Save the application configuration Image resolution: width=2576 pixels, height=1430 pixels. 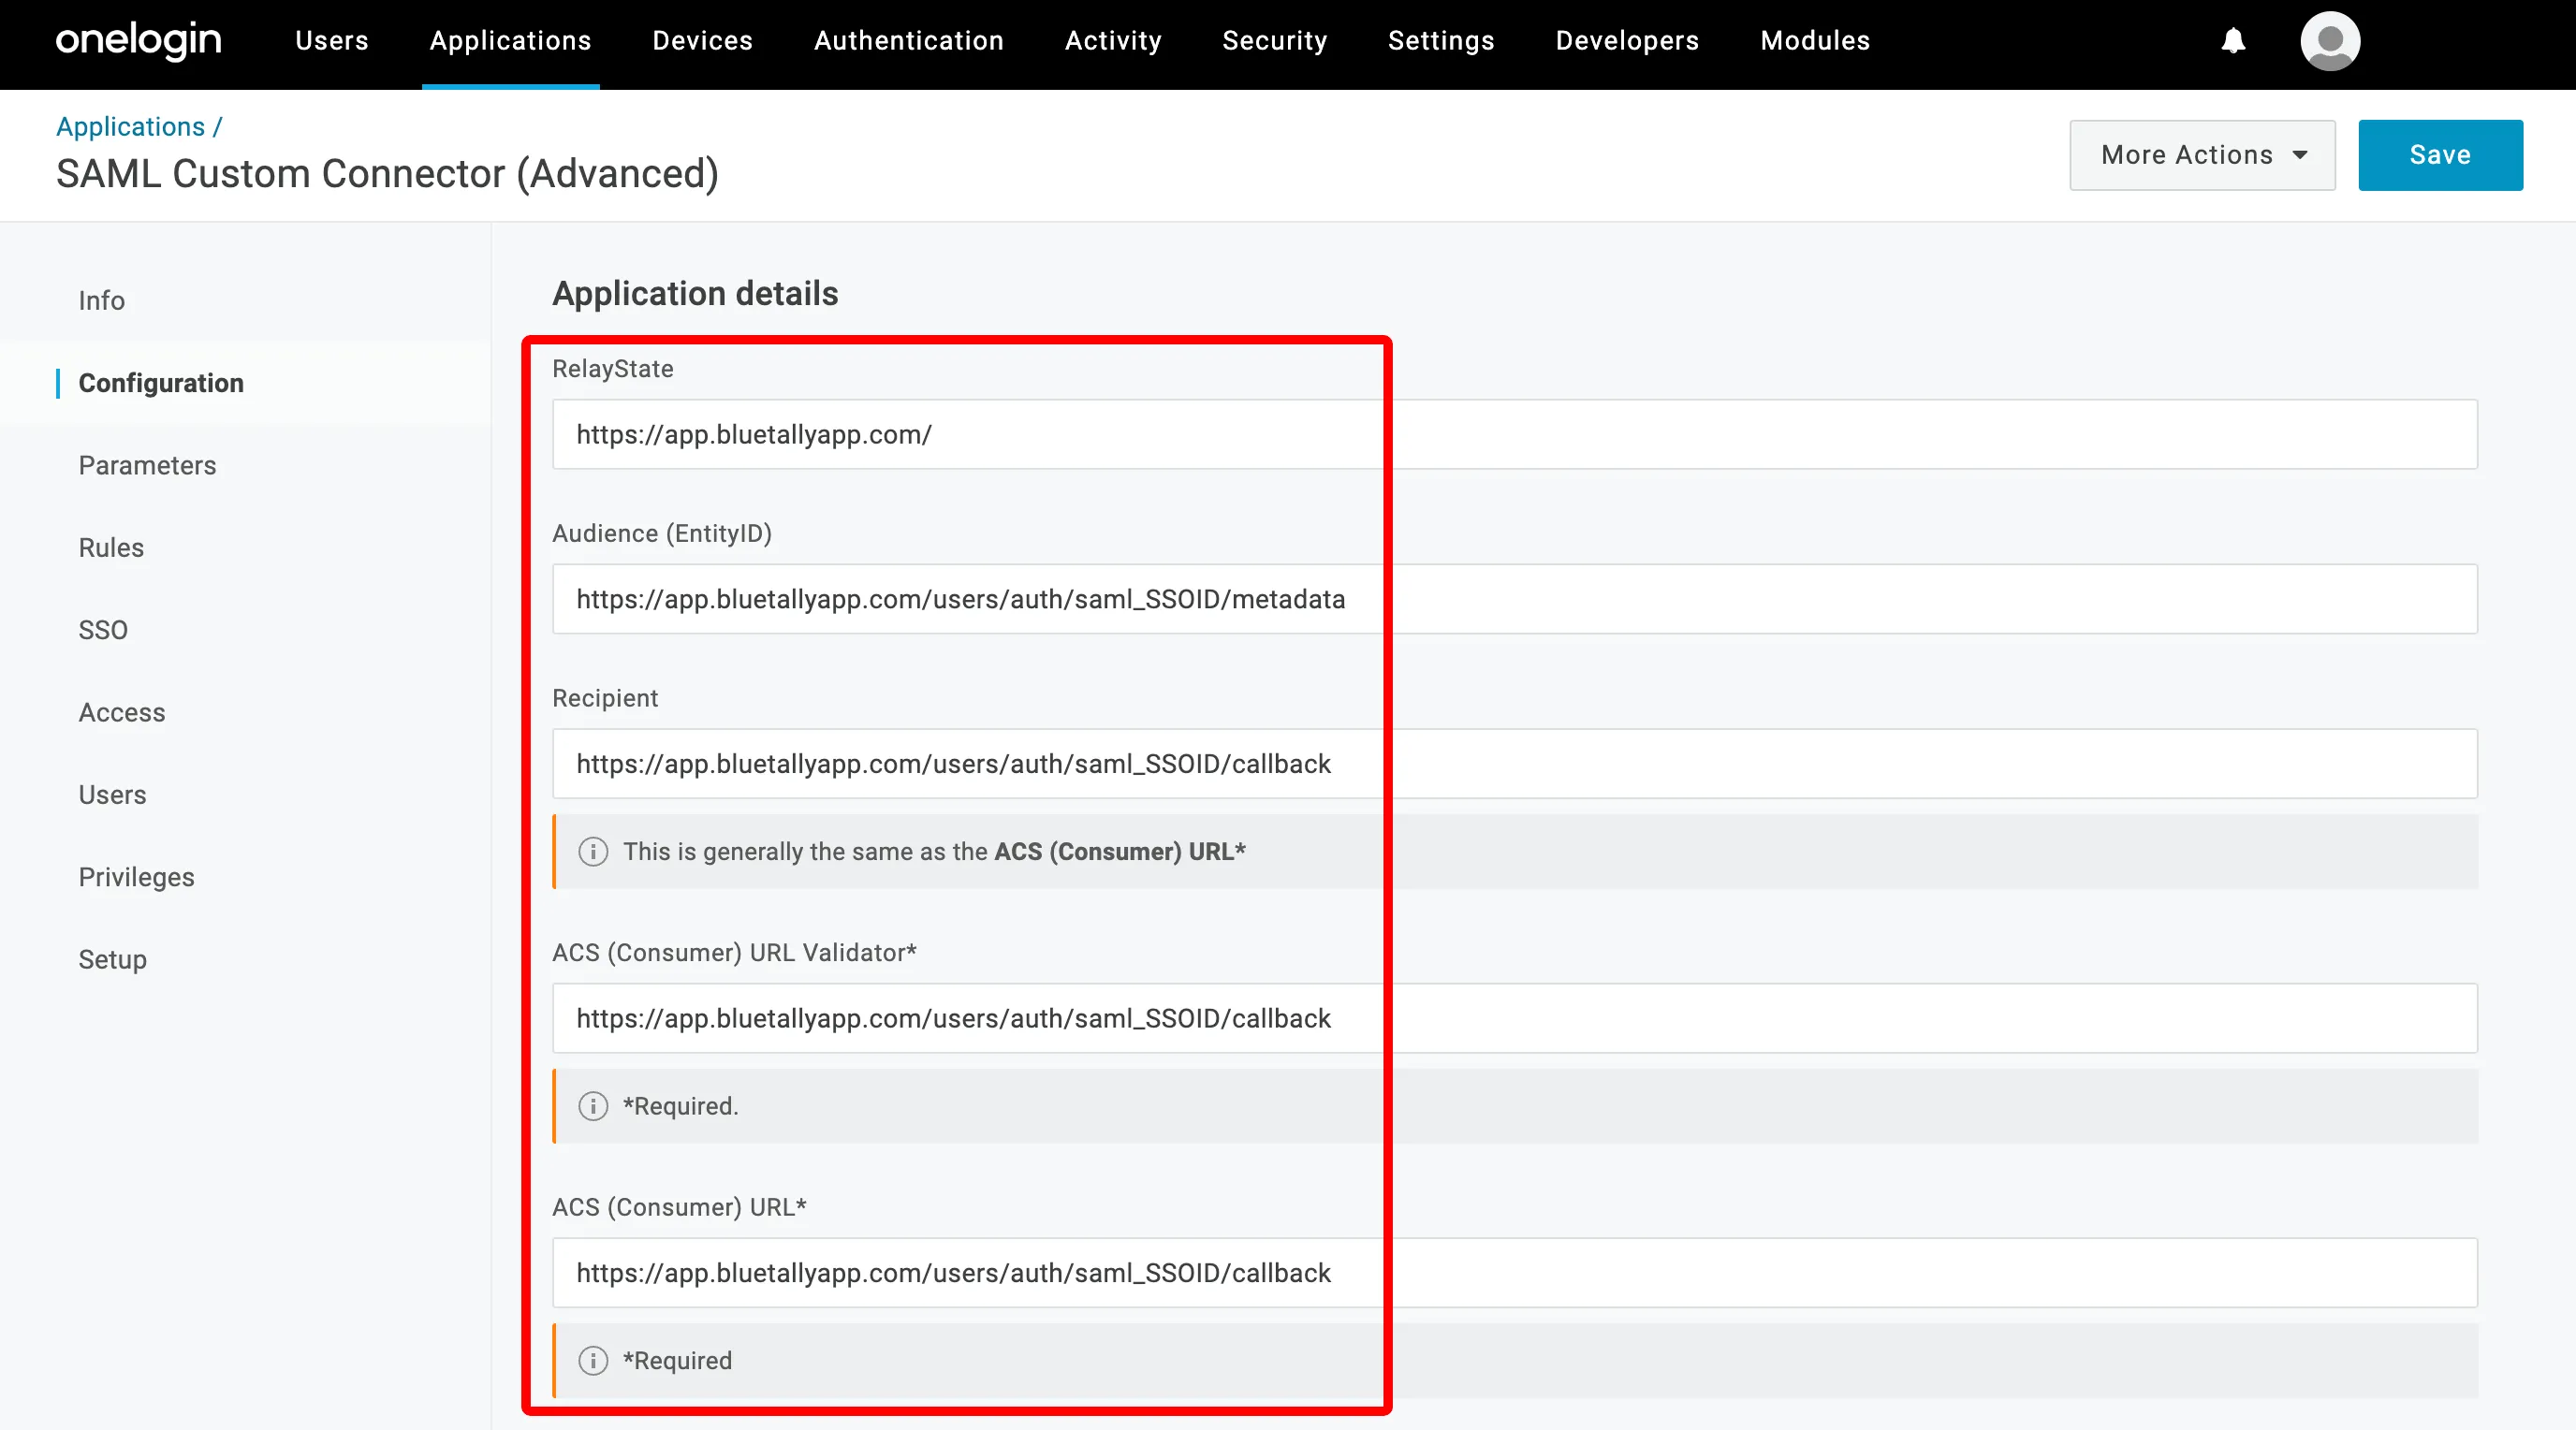2440,155
